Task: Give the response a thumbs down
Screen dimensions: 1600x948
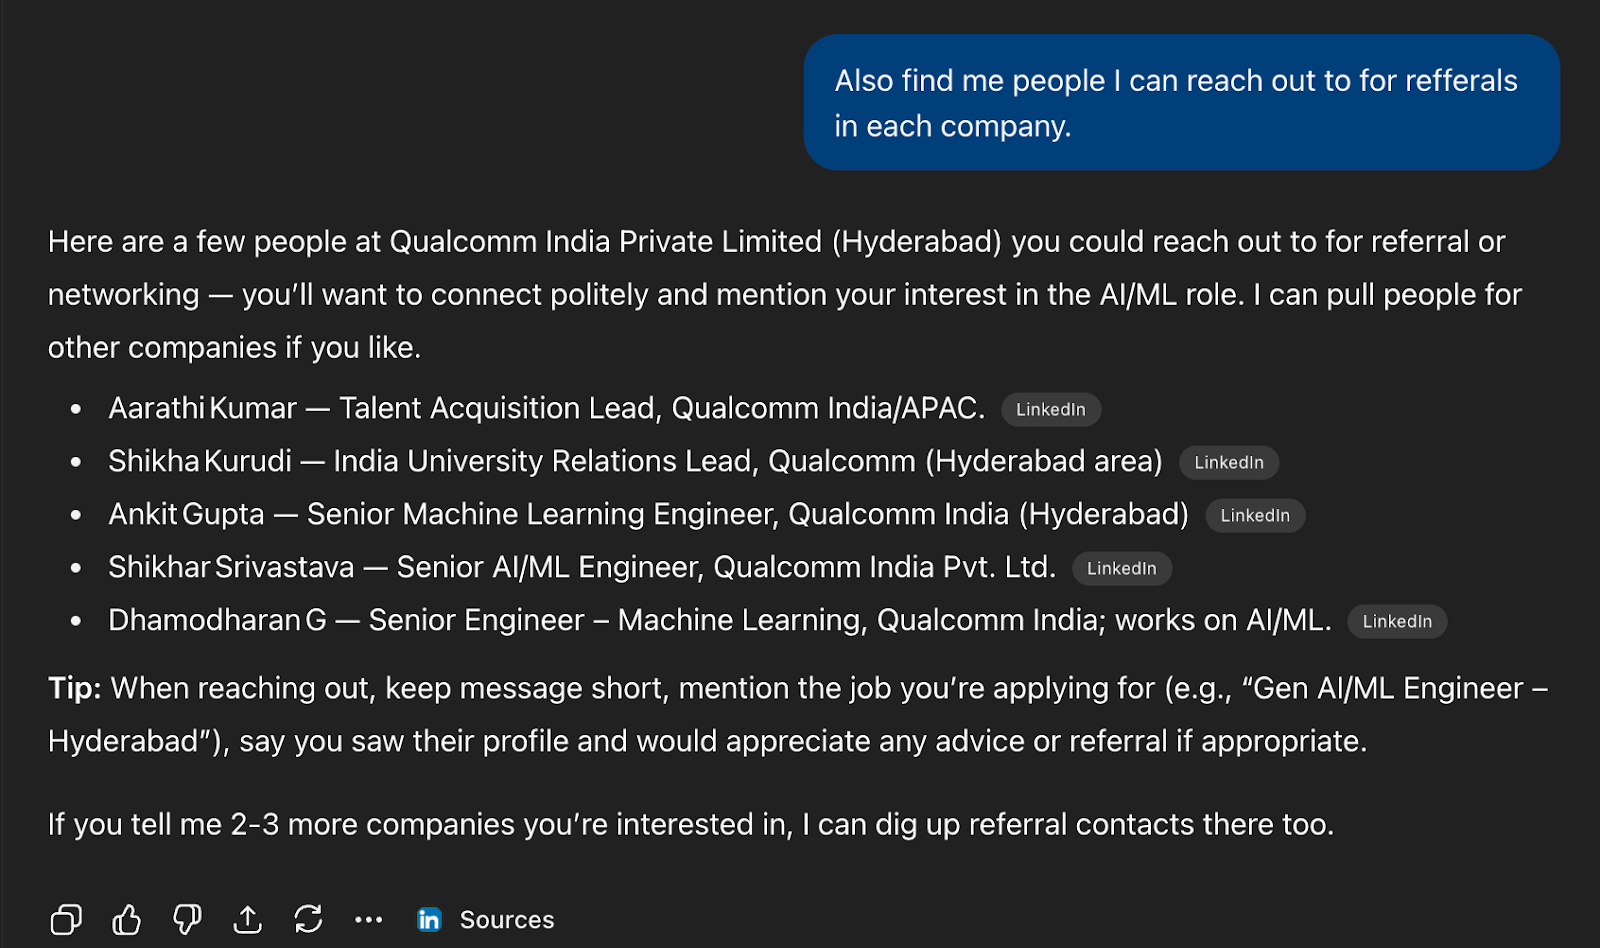Action: pyautogui.click(x=187, y=919)
